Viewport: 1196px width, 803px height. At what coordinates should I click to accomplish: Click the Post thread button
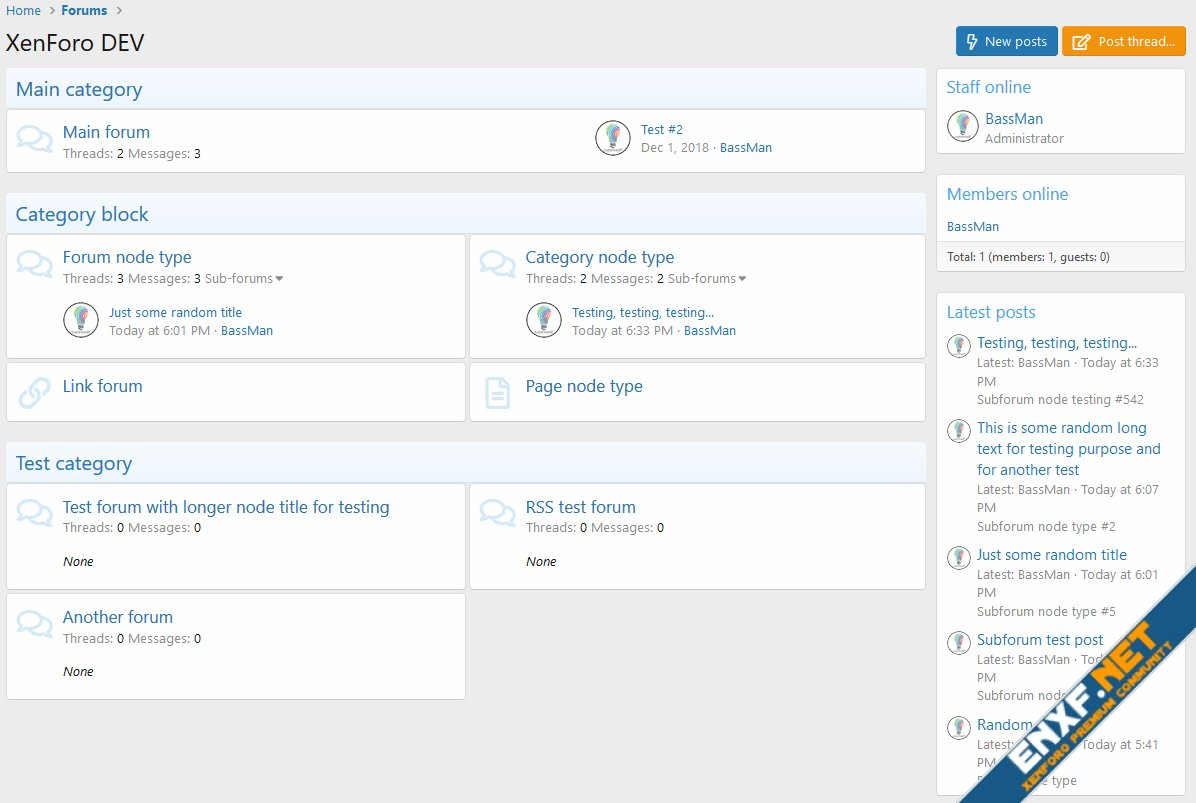(x=1123, y=41)
